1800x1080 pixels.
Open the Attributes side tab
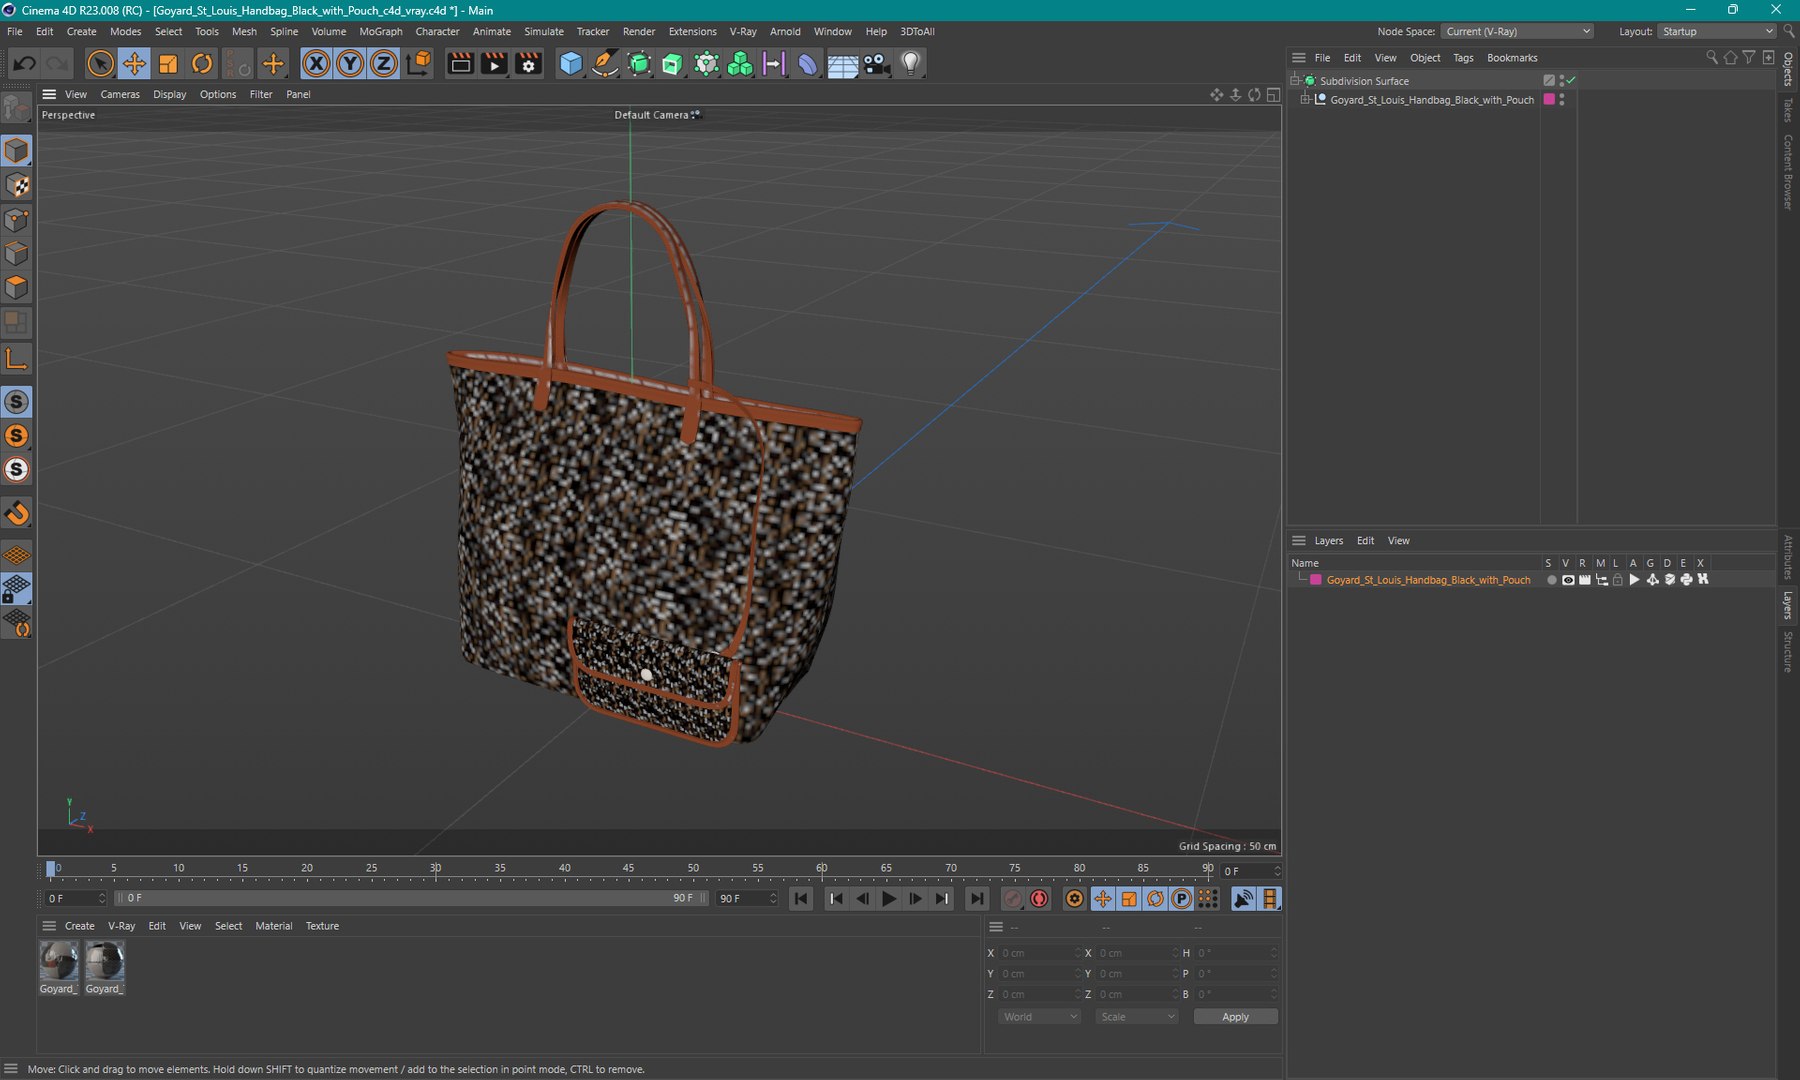(1788, 557)
